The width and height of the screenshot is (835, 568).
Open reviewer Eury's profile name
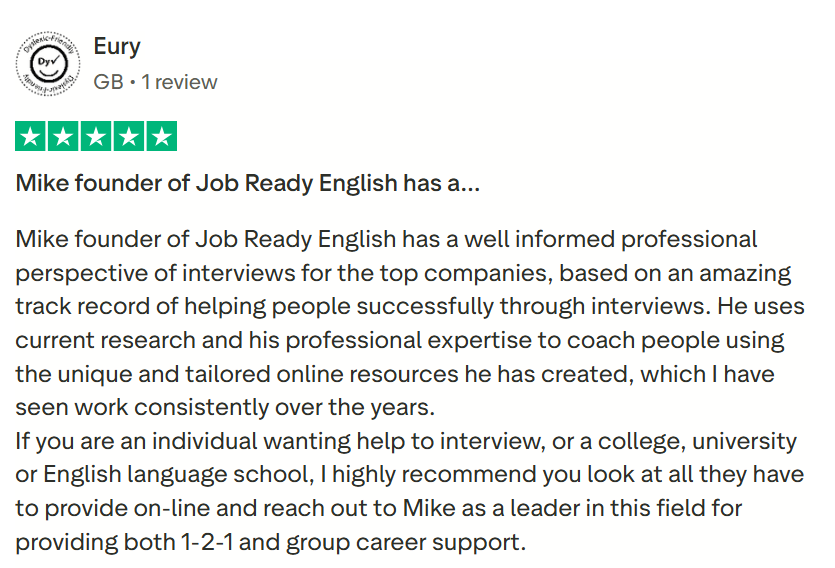[x=116, y=46]
